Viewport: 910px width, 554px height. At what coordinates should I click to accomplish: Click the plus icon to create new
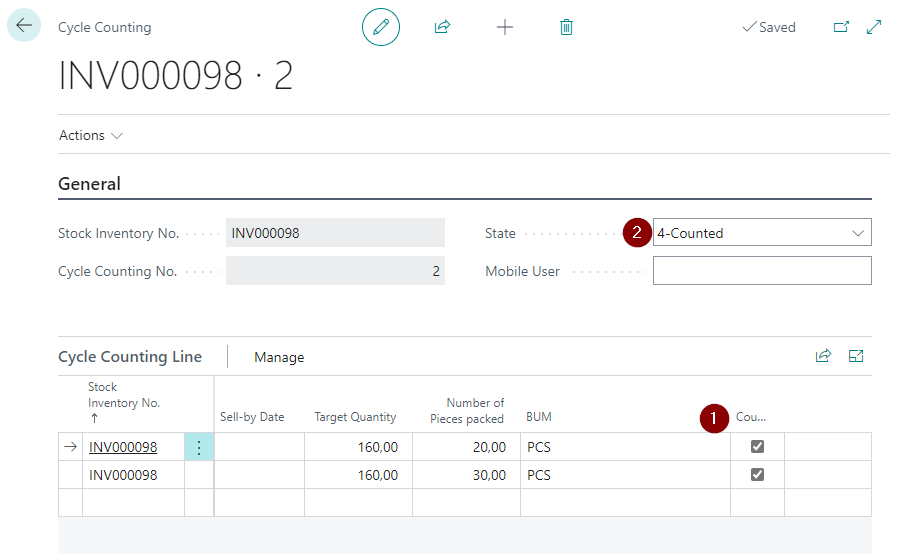coord(505,27)
